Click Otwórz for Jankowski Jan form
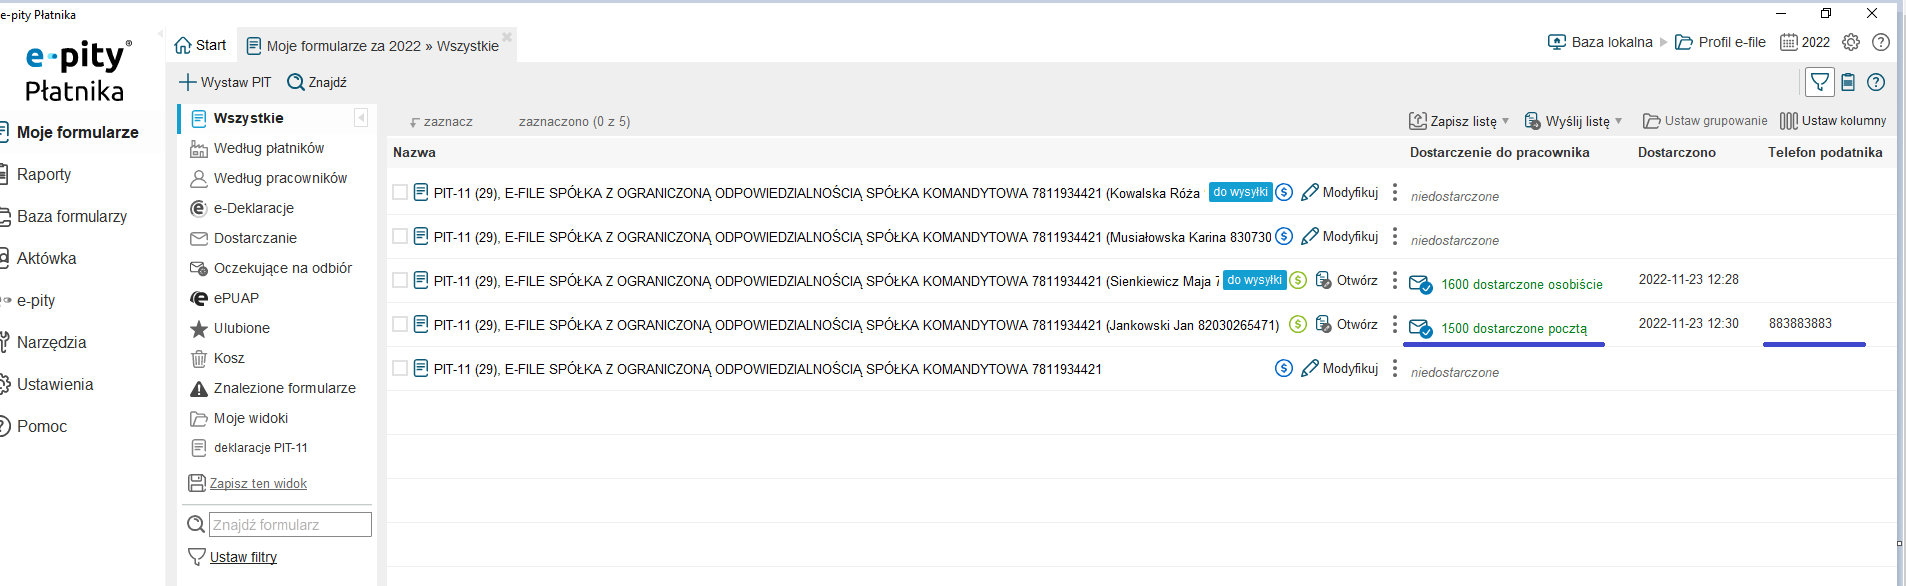The width and height of the screenshot is (1906, 586). (x=1346, y=324)
